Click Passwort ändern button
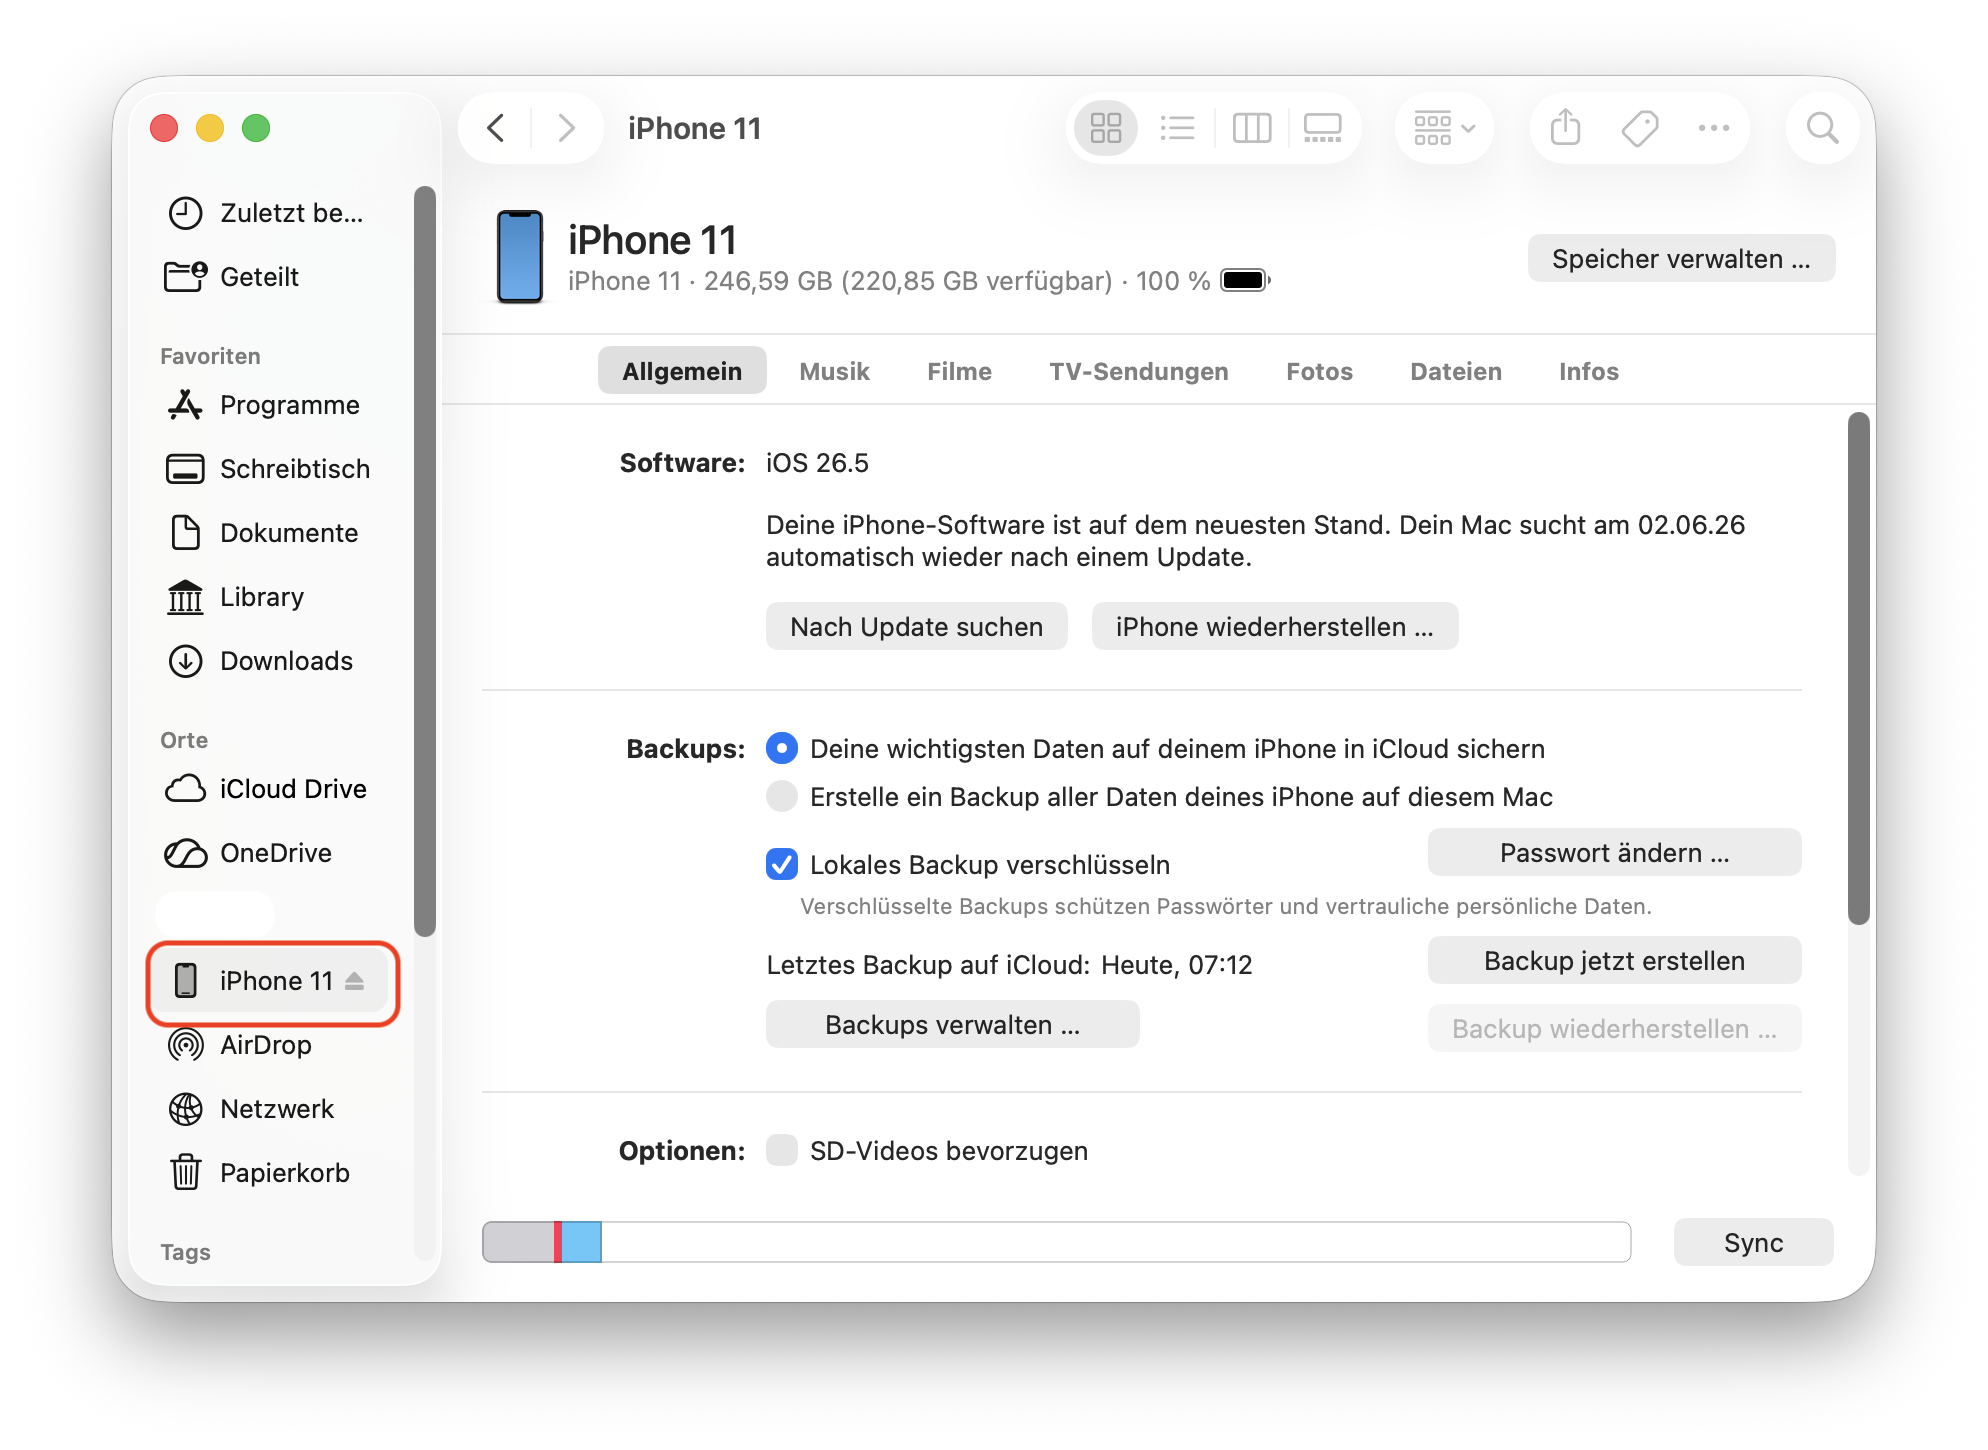1988x1450 pixels. [1614, 853]
